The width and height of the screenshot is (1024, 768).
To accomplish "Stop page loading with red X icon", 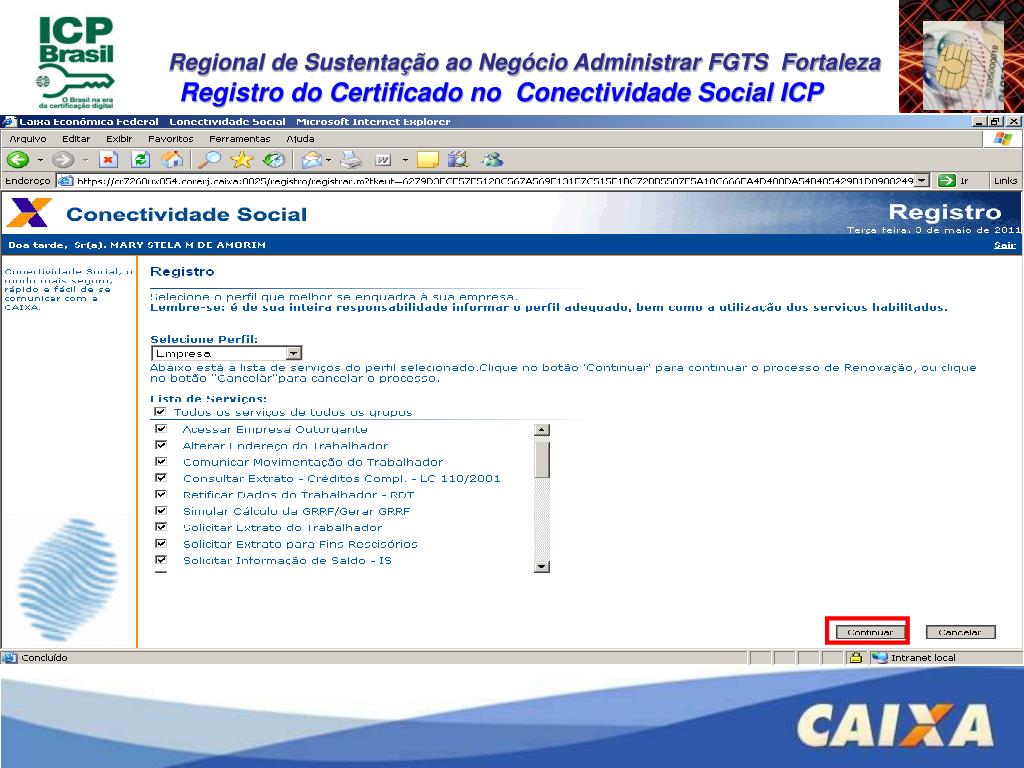I will [108, 160].
